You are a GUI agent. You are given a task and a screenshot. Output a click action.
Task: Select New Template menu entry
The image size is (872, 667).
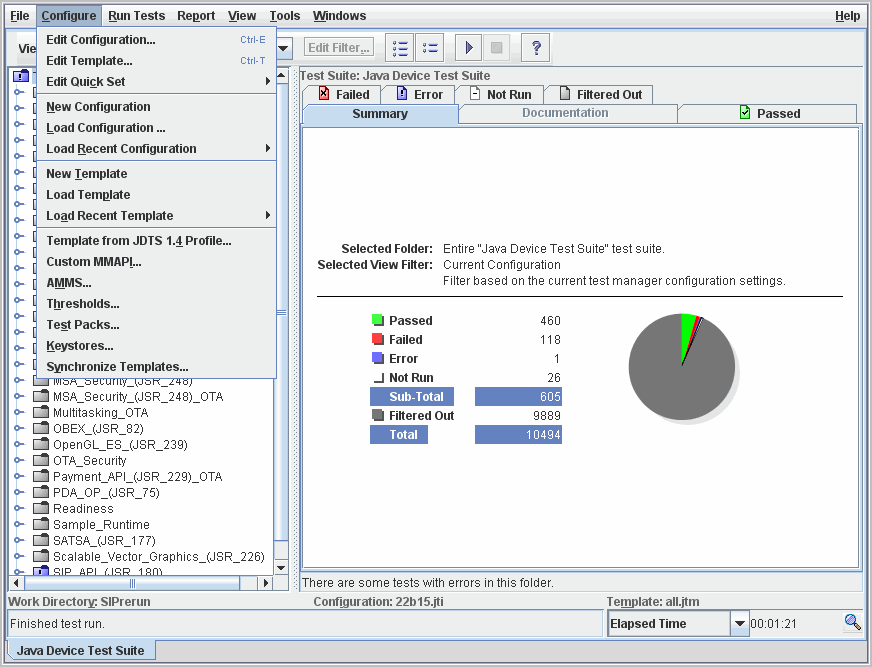(157, 174)
